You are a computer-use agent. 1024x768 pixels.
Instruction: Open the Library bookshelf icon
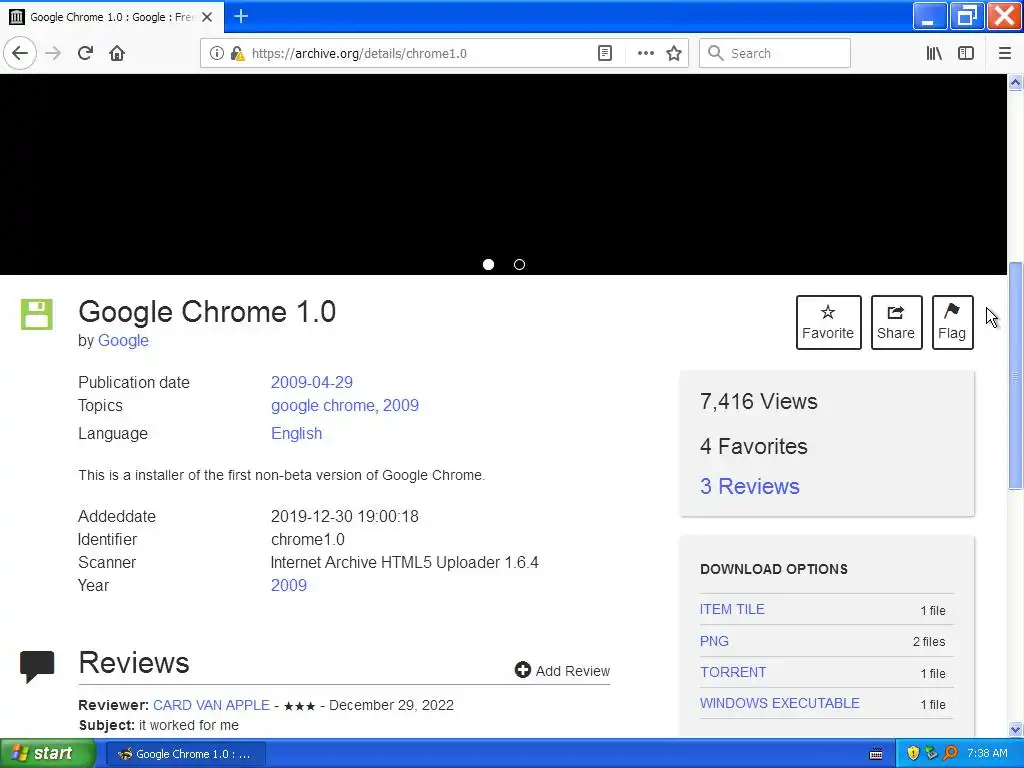point(934,54)
